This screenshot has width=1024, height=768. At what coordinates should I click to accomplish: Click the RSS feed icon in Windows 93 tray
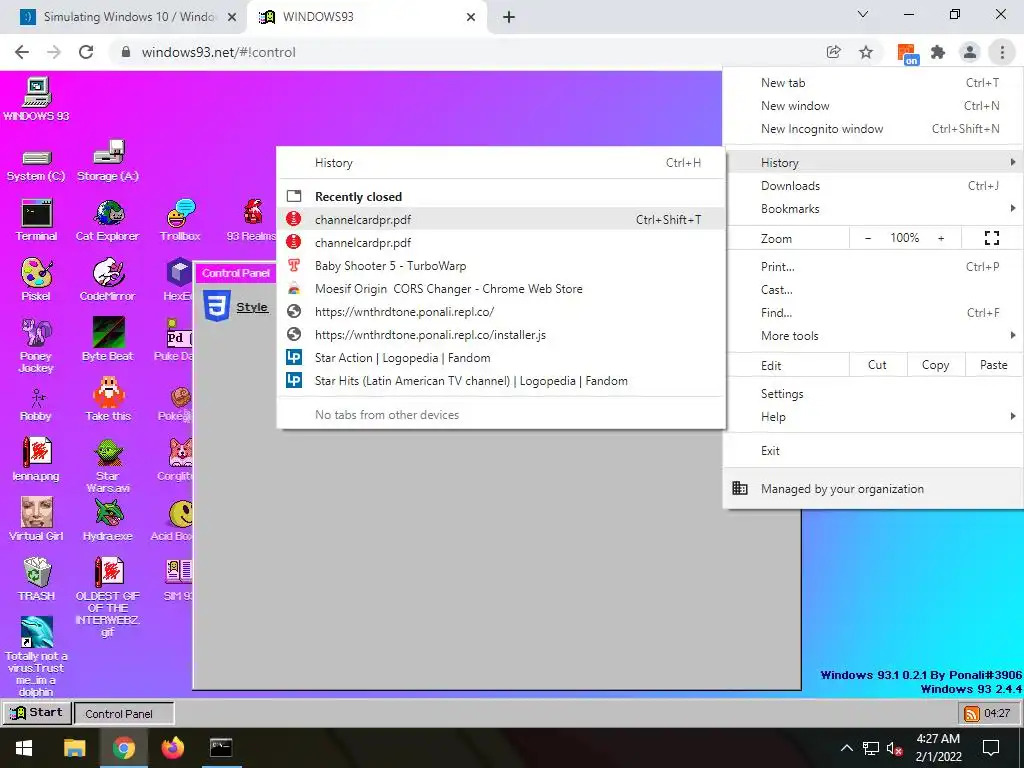tap(972, 714)
